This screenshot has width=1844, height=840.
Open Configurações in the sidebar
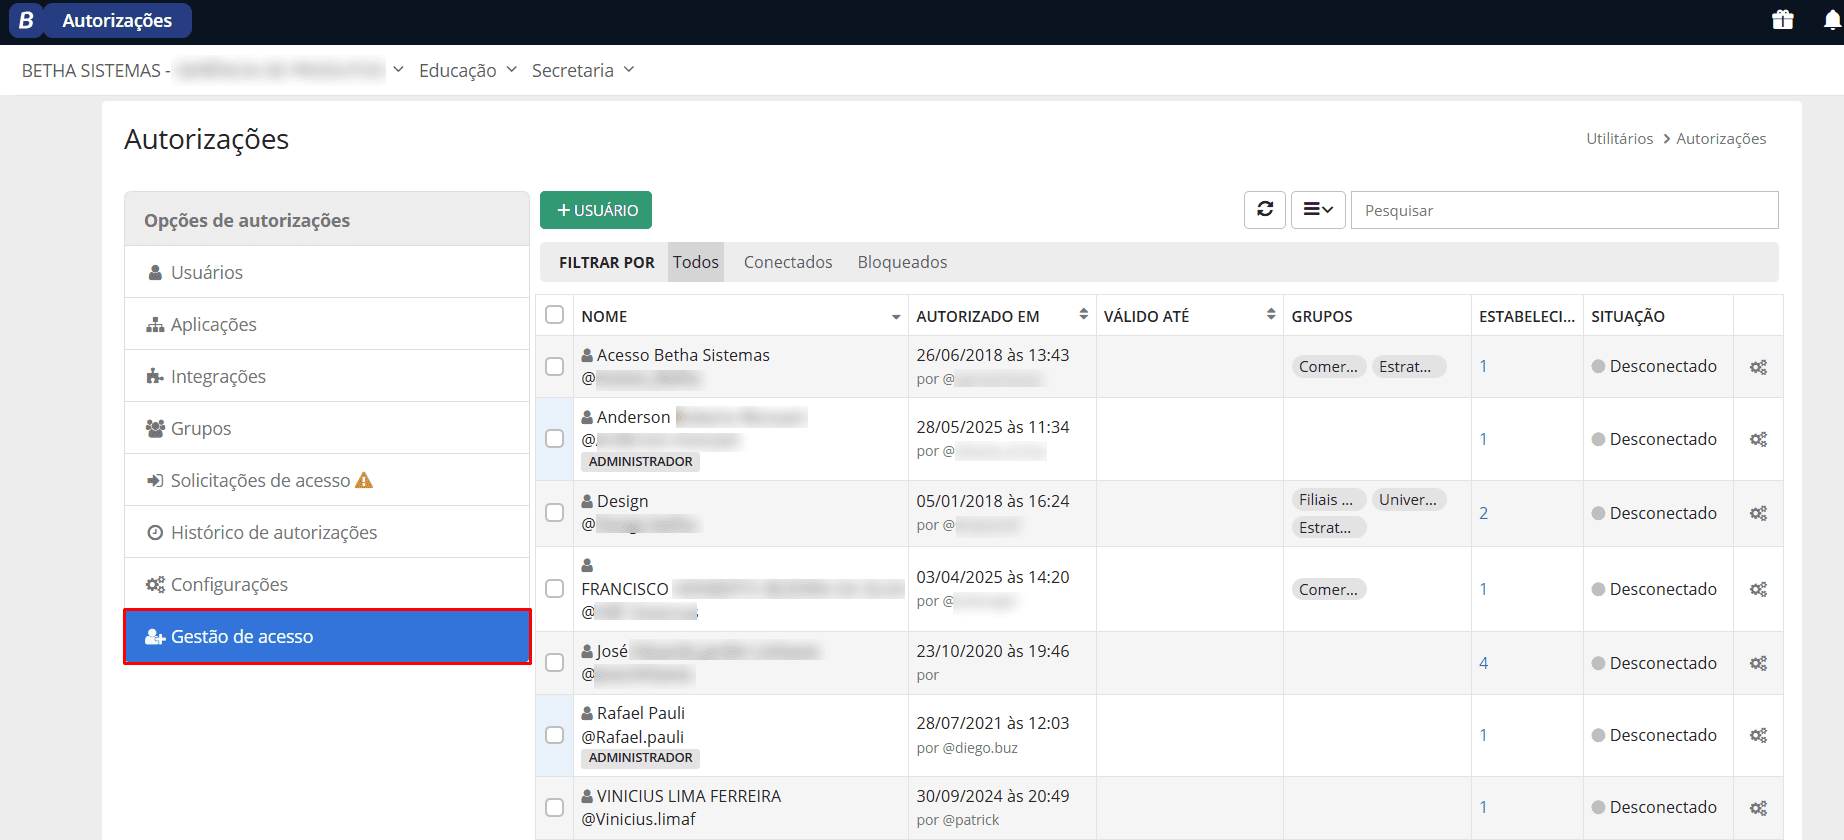[x=327, y=584]
